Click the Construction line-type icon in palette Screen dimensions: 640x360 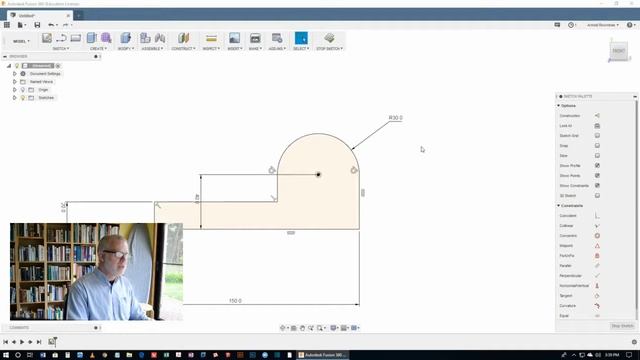[x=597, y=116]
